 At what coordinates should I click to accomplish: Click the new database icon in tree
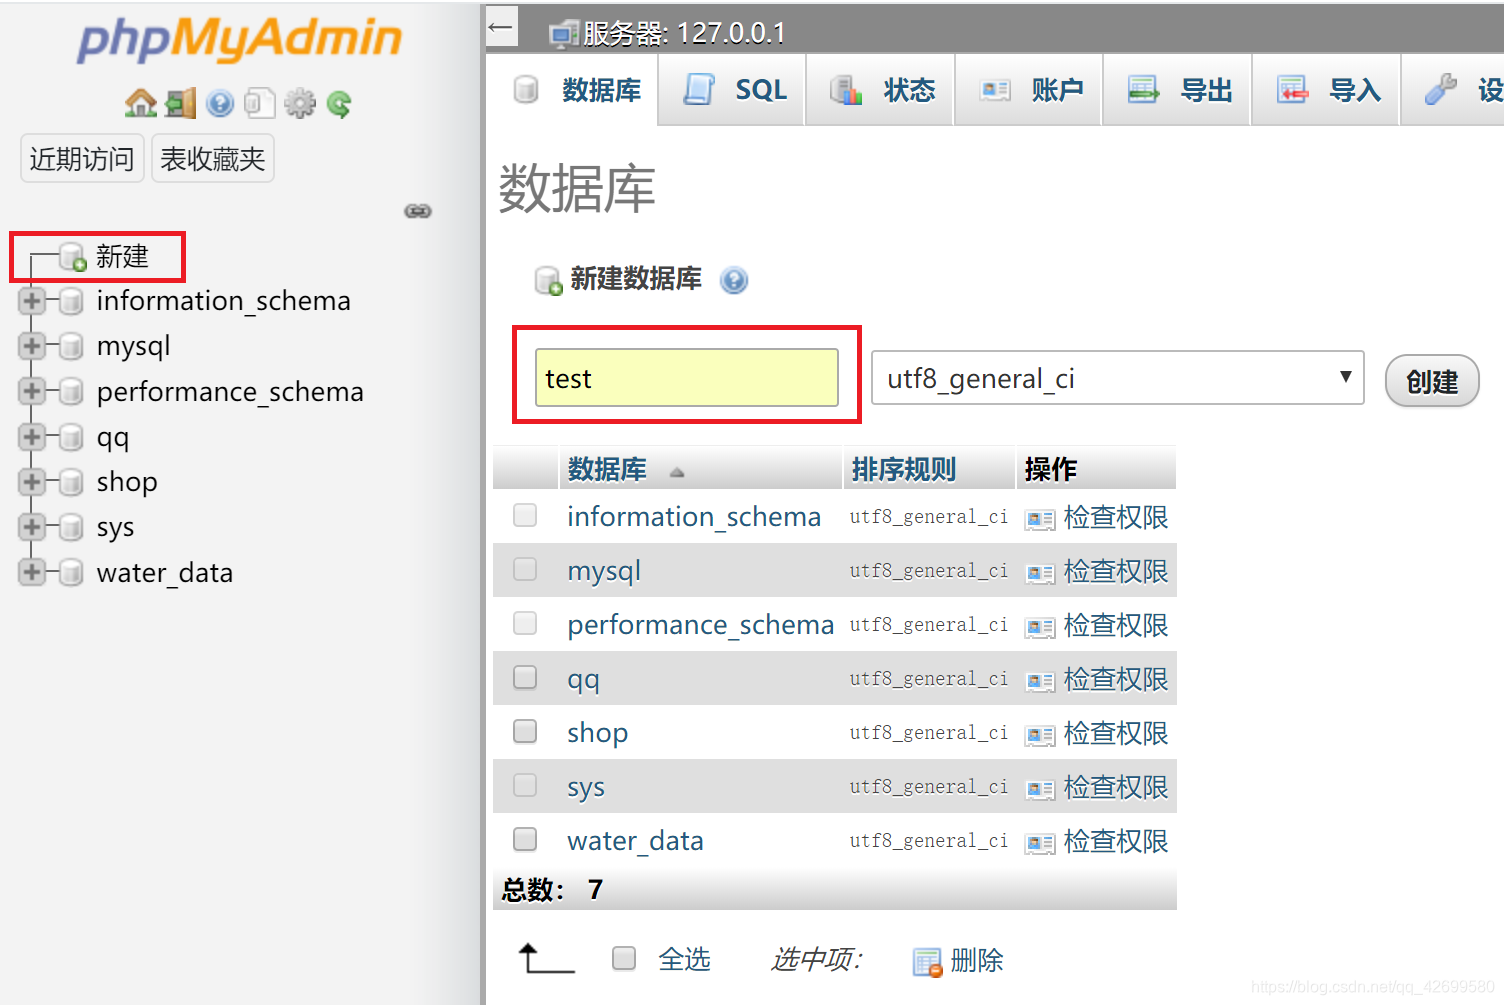[73, 257]
